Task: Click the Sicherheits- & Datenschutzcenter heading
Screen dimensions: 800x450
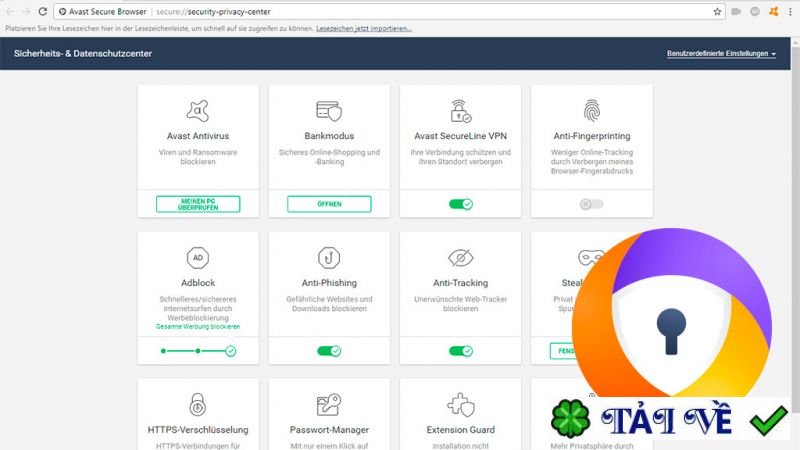Action: point(83,54)
